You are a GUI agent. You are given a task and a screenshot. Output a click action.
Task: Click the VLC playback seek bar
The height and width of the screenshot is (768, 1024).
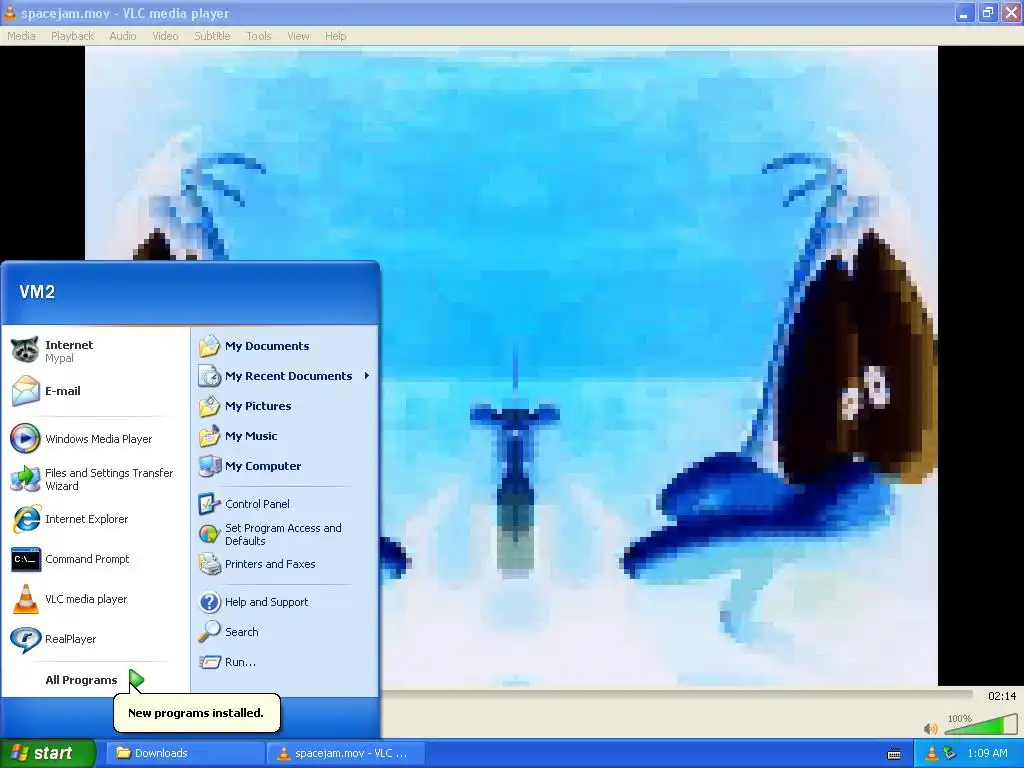click(x=677, y=694)
